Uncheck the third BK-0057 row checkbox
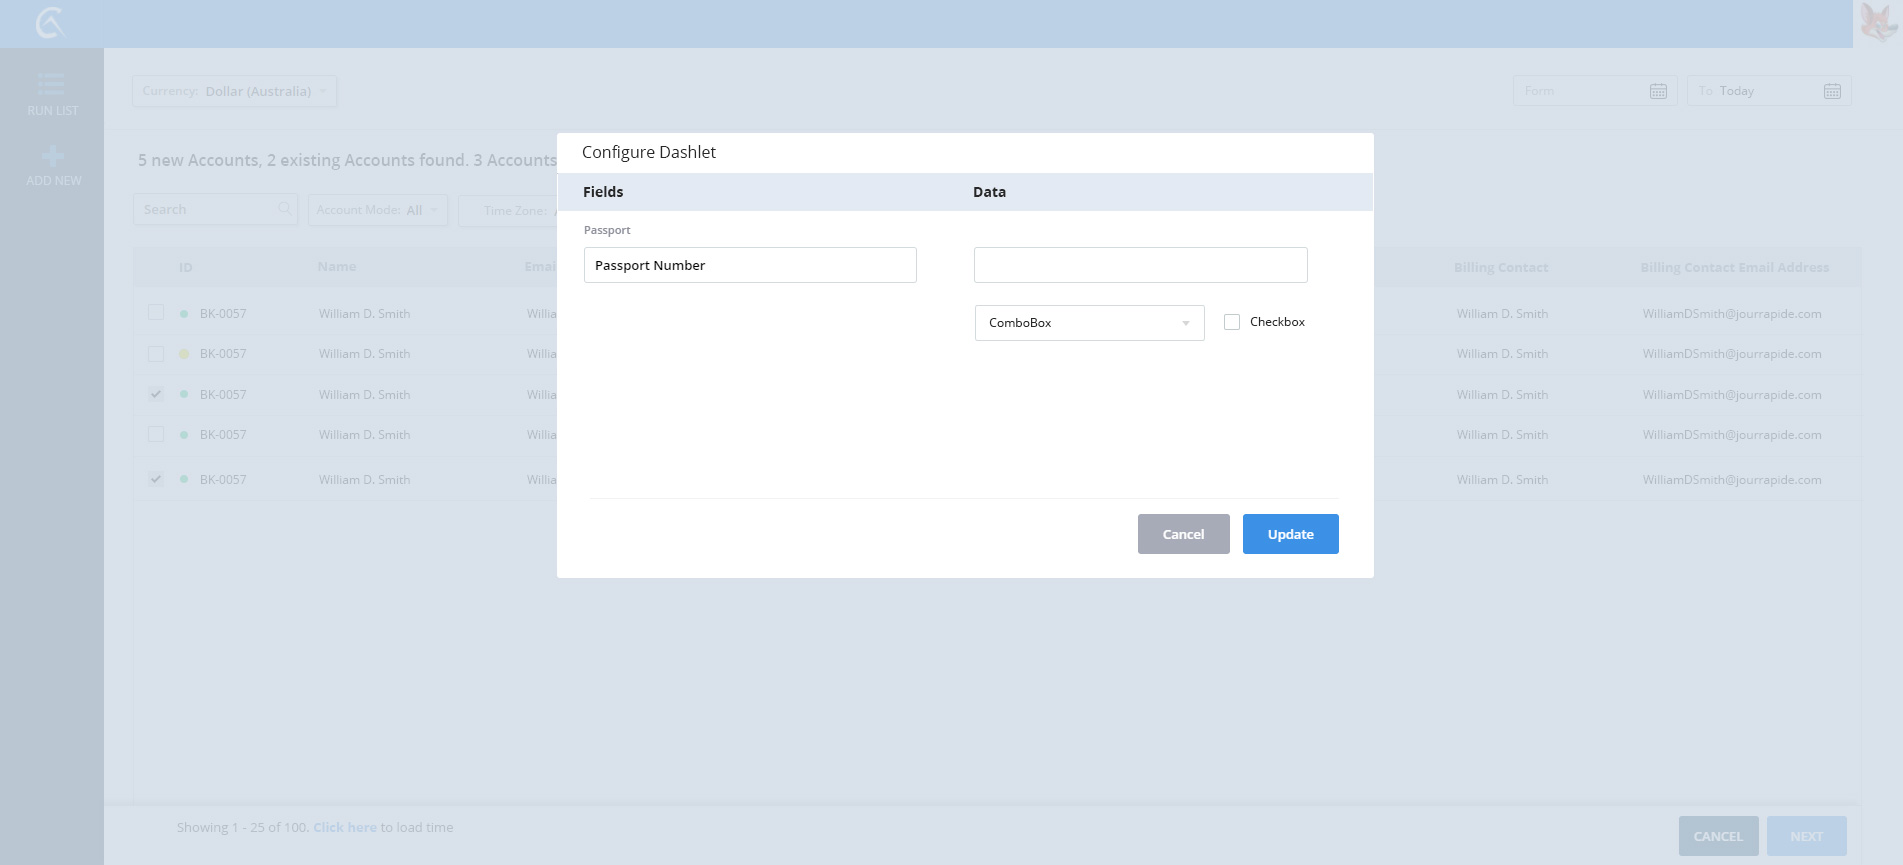Viewport: 1903px width, 865px height. [x=156, y=394]
